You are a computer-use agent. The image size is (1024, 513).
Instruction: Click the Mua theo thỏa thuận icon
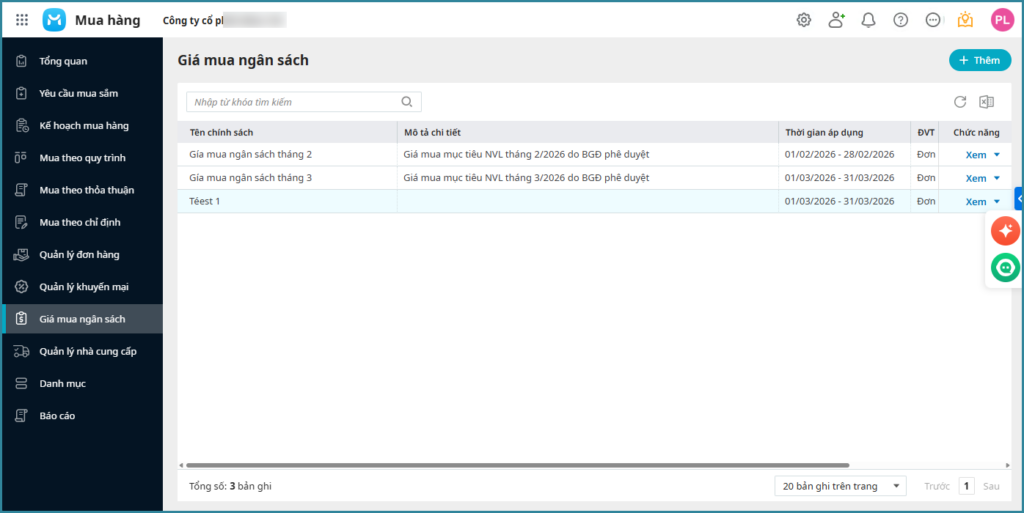click(22, 190)
